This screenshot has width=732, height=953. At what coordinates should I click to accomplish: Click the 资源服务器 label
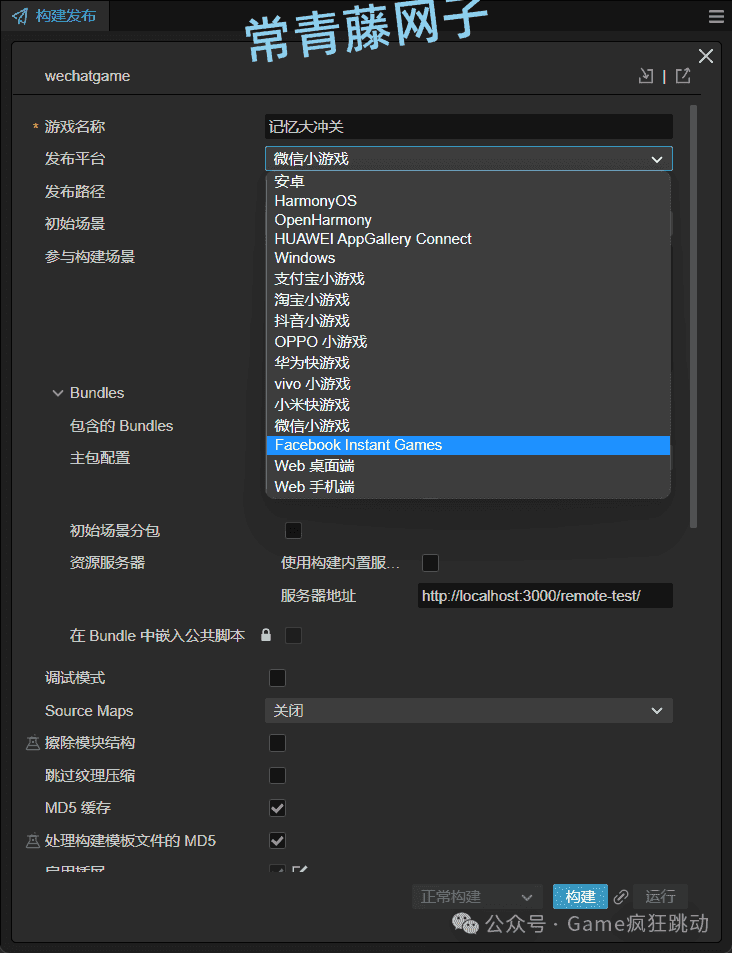tap(107, 563)
